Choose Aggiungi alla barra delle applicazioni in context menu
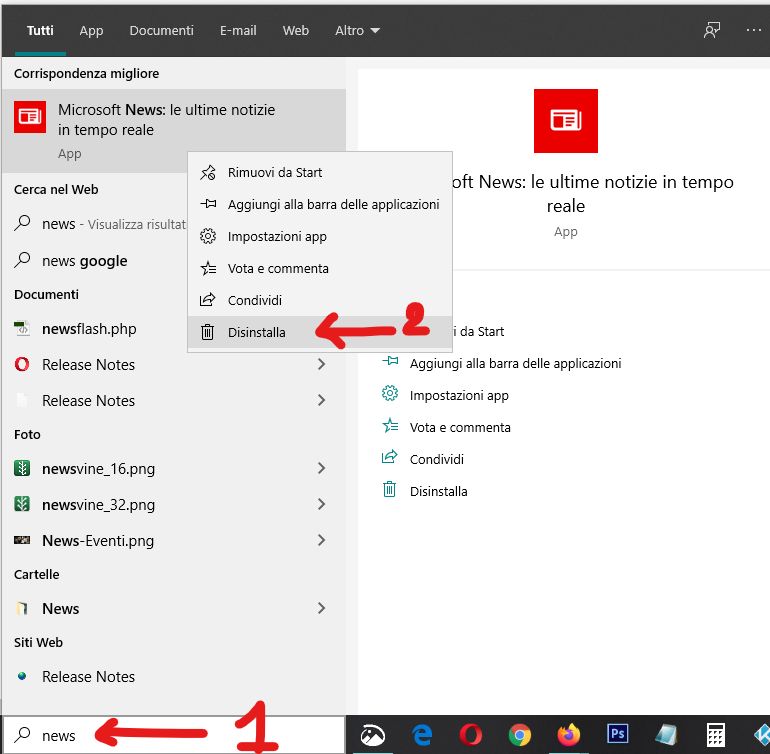The image size is (770, 754). (320, 204)
